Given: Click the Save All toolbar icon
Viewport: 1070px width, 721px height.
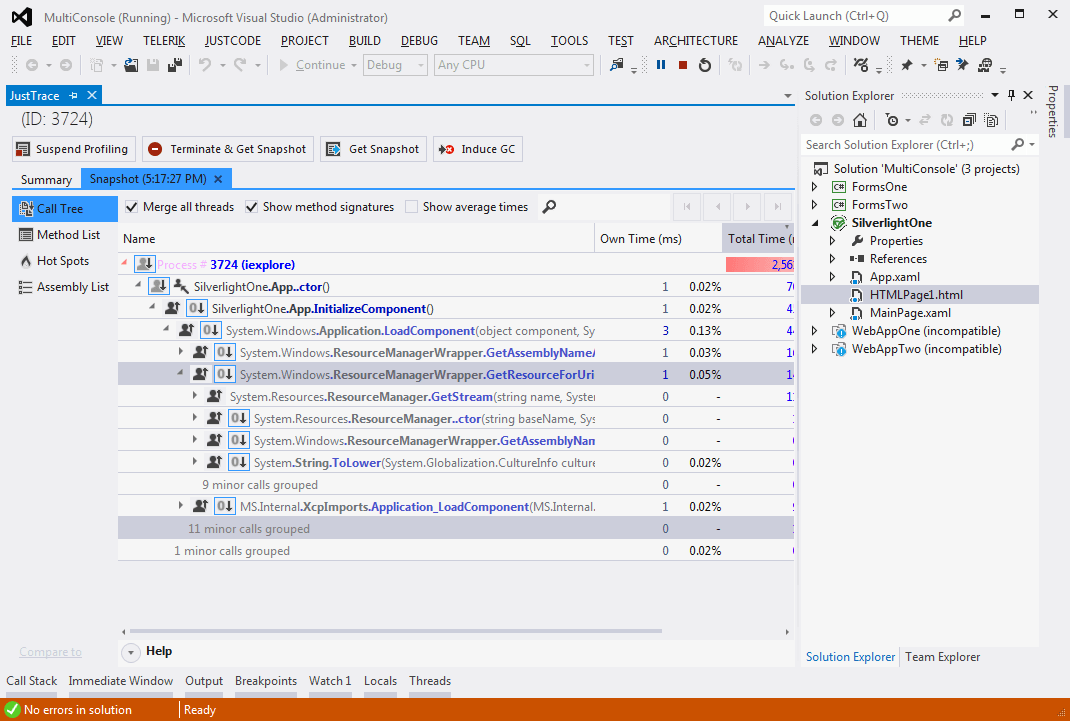Looking at the screenshot, I should pyautogui.click(x=175, y=65).
